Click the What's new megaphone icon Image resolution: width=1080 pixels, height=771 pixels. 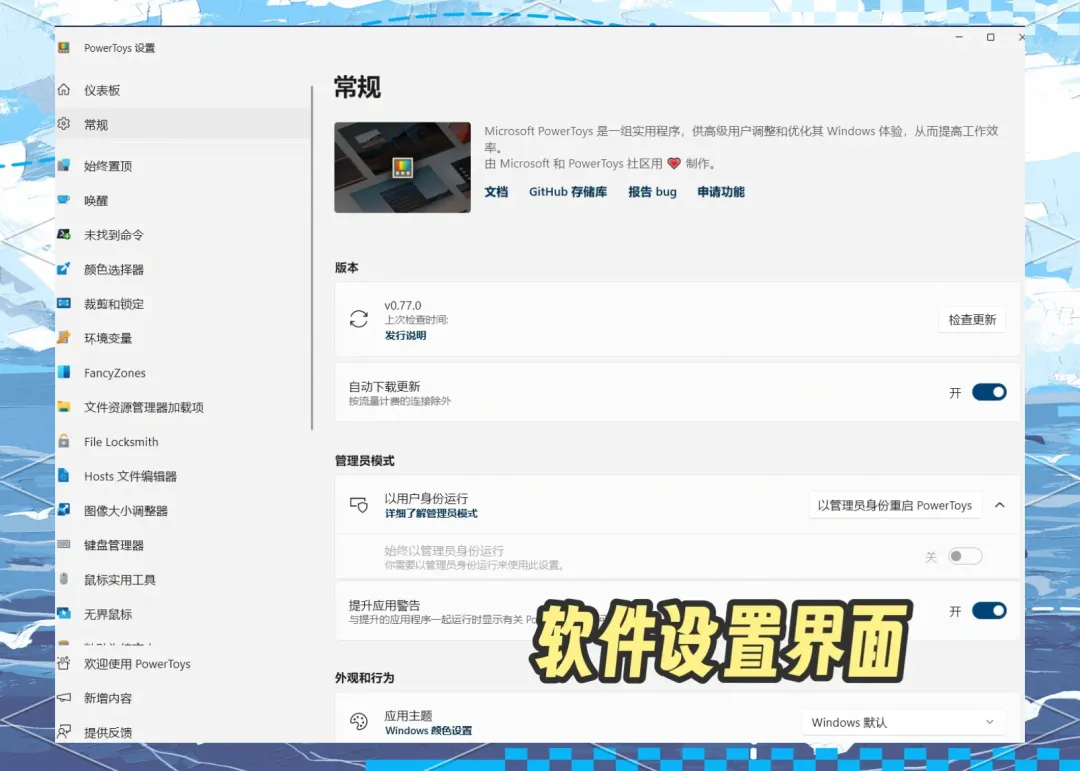64,697
